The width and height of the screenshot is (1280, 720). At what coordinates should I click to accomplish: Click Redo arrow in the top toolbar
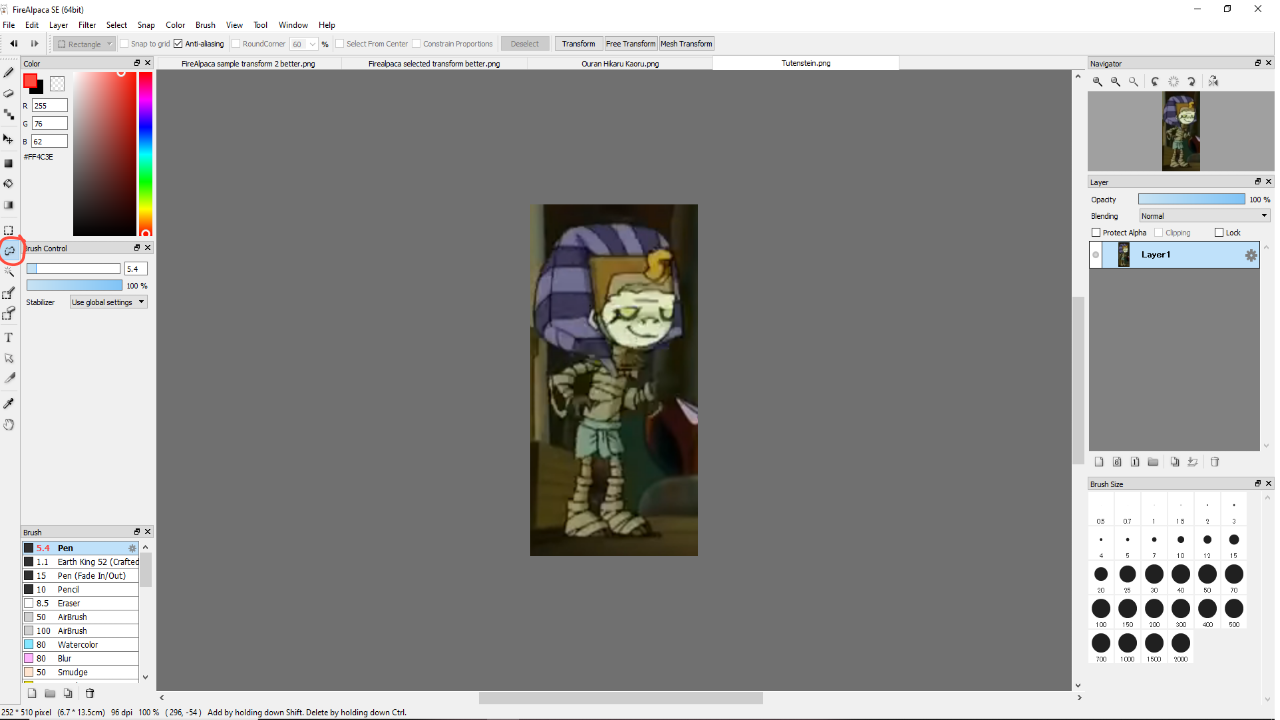point(34,44)
